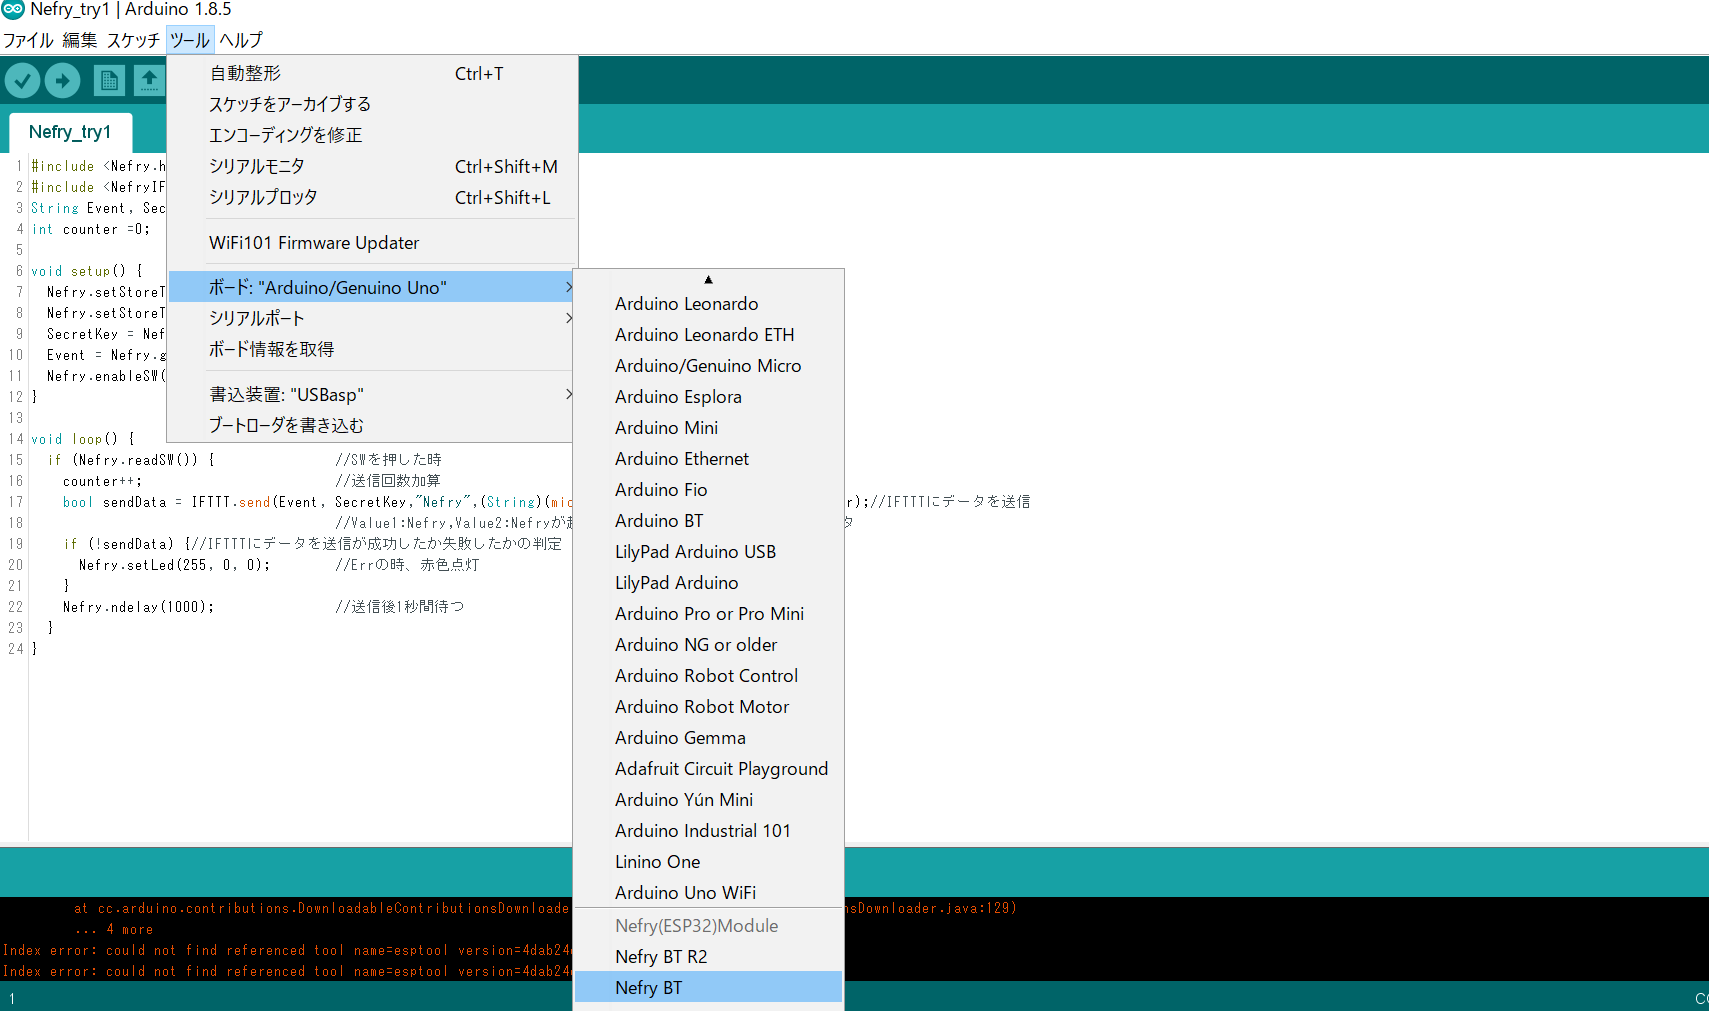The height and width of the screenshot is (1011, 1709).
Task: Select Arduino Leonardo ETH board
Action: [708, 335]
